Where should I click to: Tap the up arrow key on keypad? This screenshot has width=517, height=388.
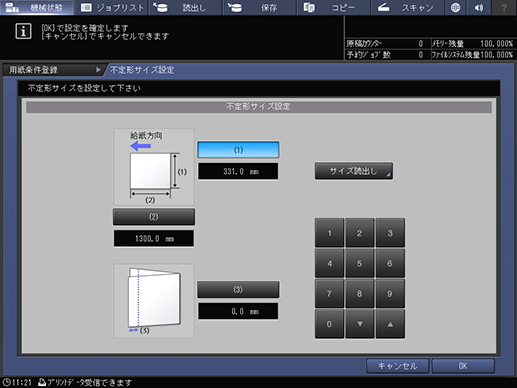[x=390, y=324]
